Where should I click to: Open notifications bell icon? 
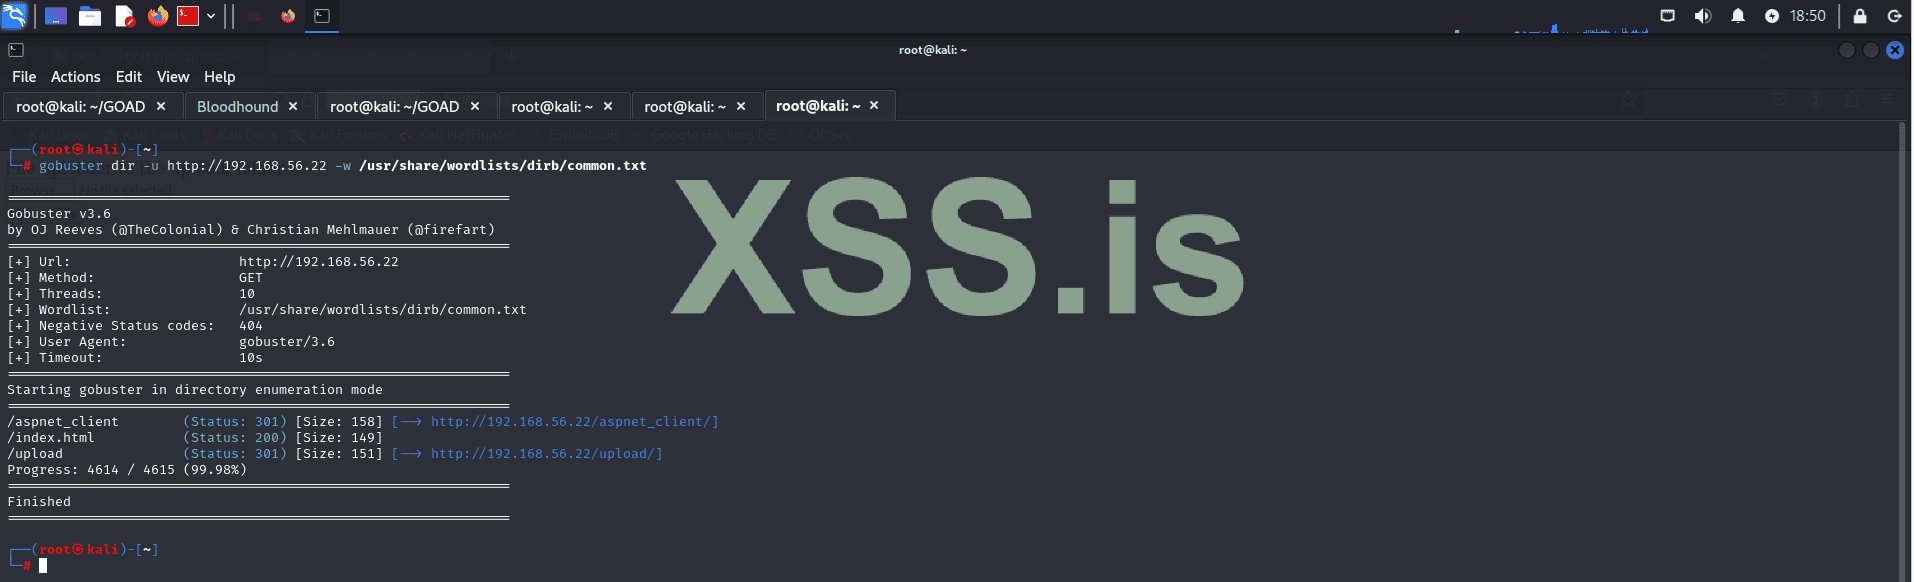(1738, 16)
